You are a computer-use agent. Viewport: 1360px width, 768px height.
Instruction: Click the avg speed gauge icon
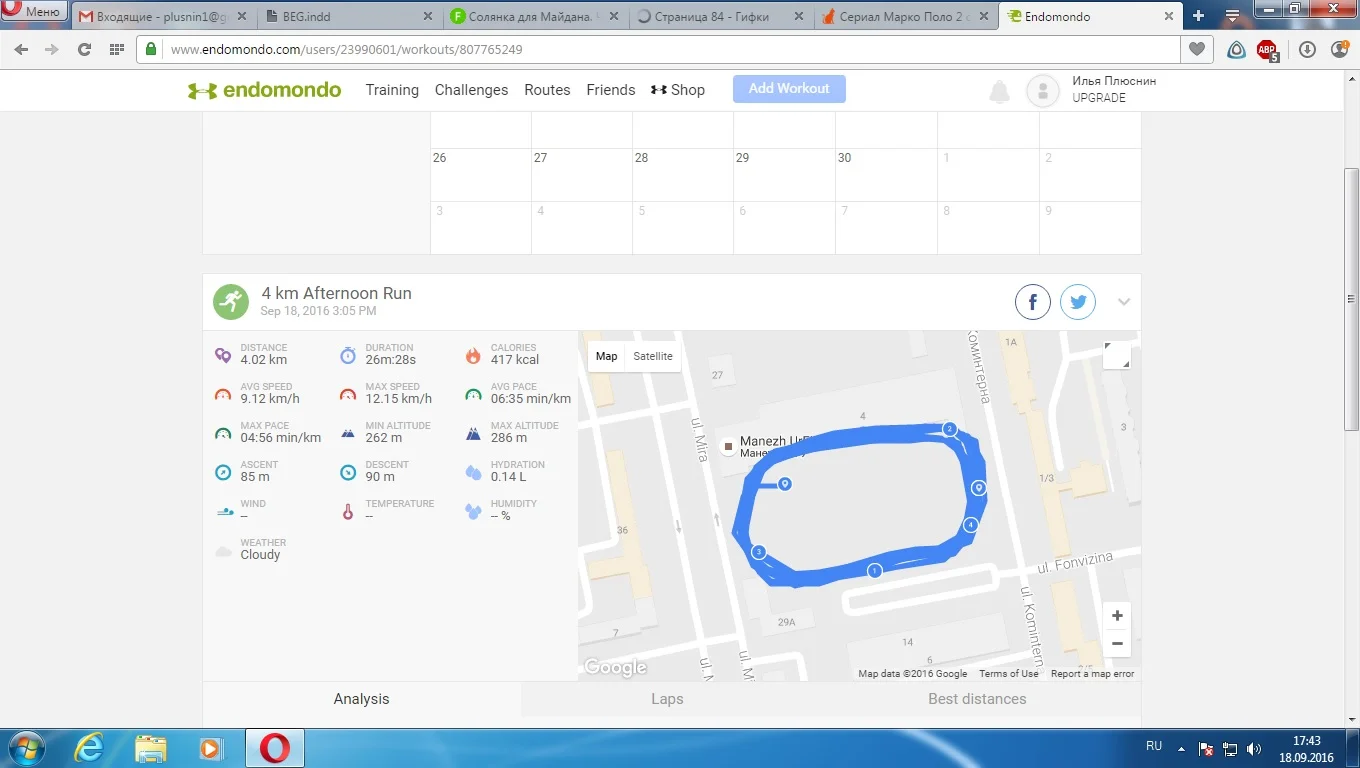(x=223, y=394)
